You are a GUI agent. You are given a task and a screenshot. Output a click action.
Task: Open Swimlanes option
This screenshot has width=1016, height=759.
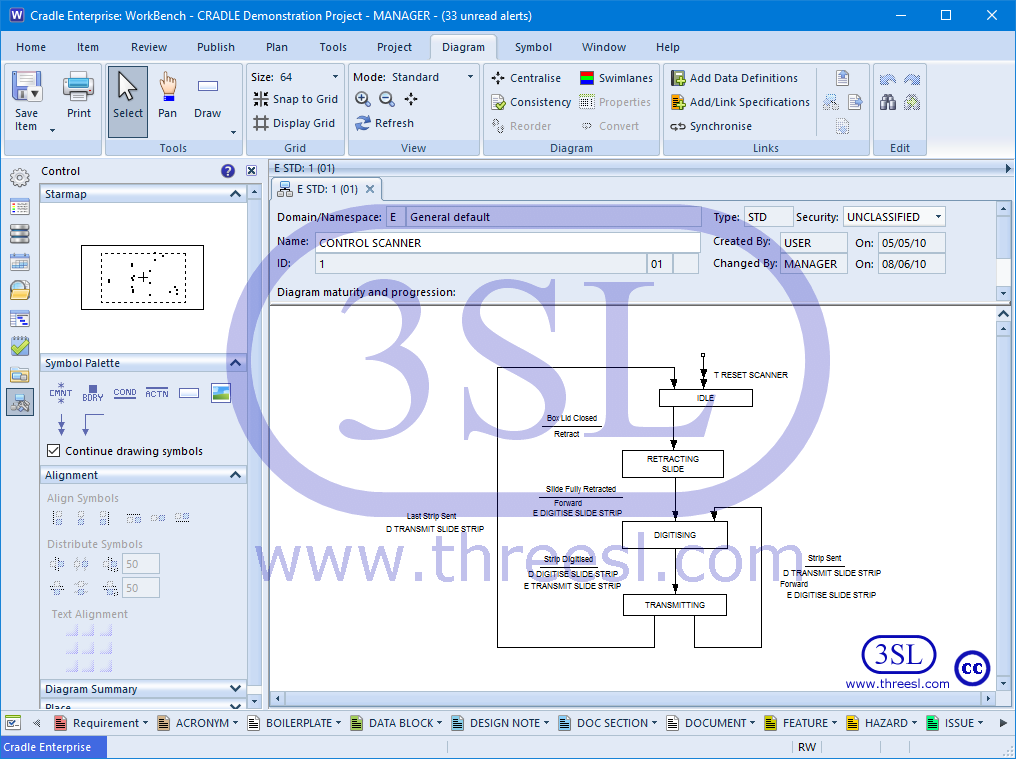pyautogui.click(x=616, y=78)
